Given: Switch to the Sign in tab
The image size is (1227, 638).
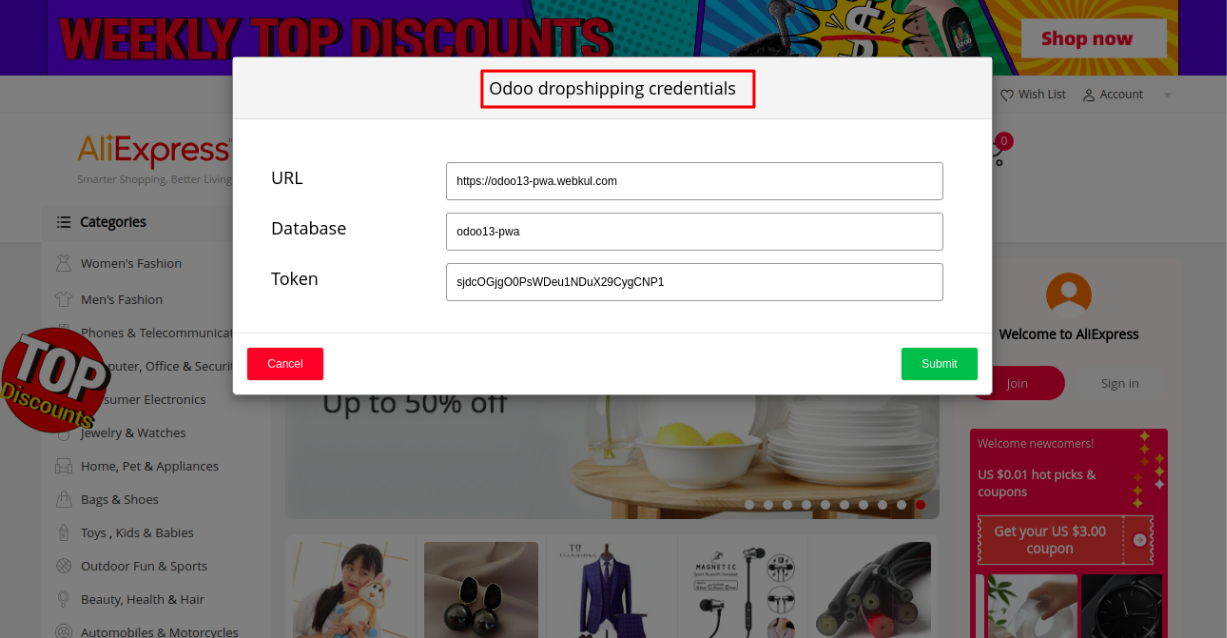Looking at the screenshot, I should [1120, 383].
